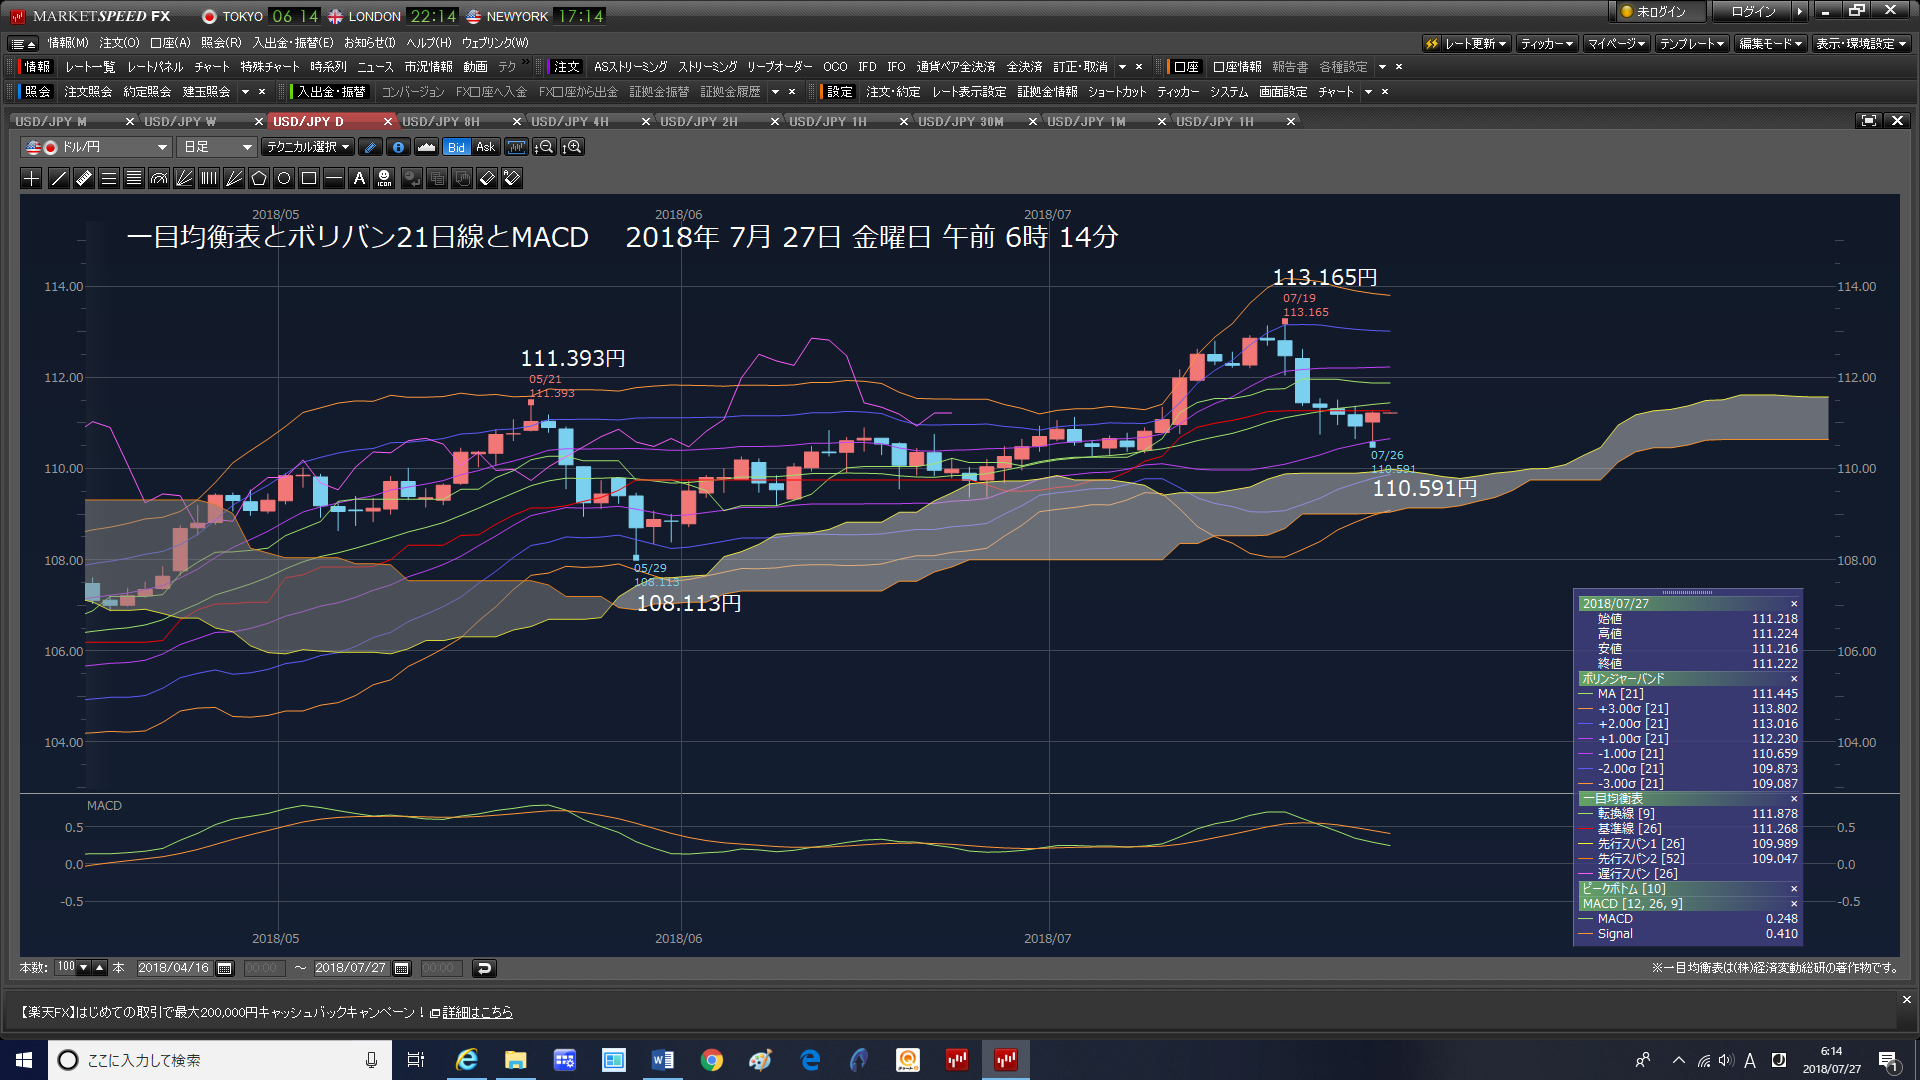Close the Peak Bottom [10] legend row

point(1793,889)
